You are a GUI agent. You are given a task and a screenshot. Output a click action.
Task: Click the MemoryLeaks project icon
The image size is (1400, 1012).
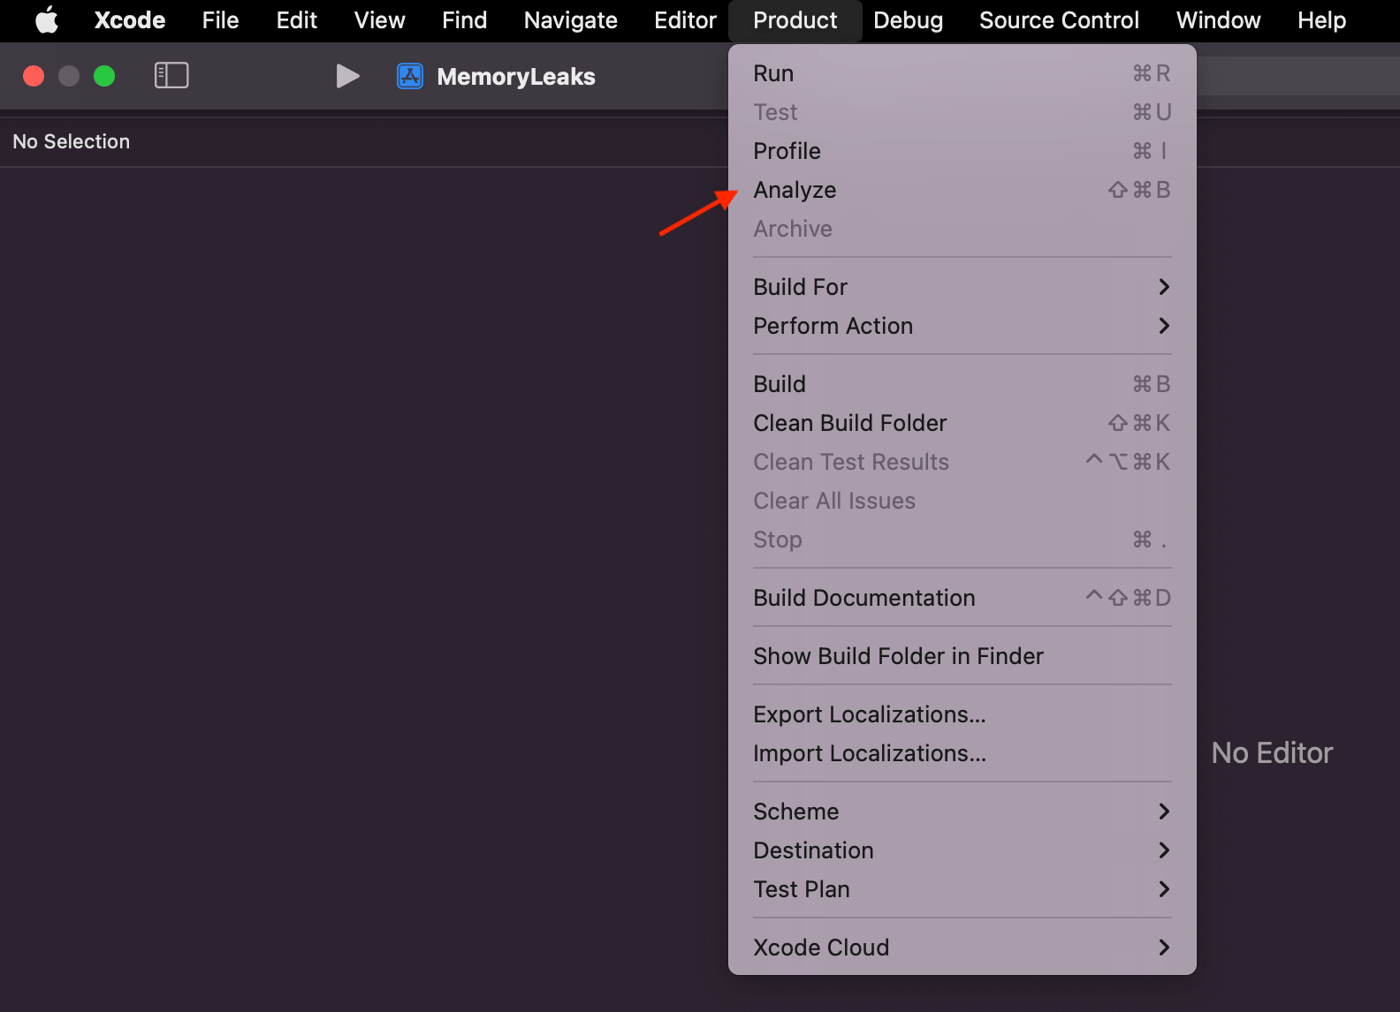pos(410,75)
